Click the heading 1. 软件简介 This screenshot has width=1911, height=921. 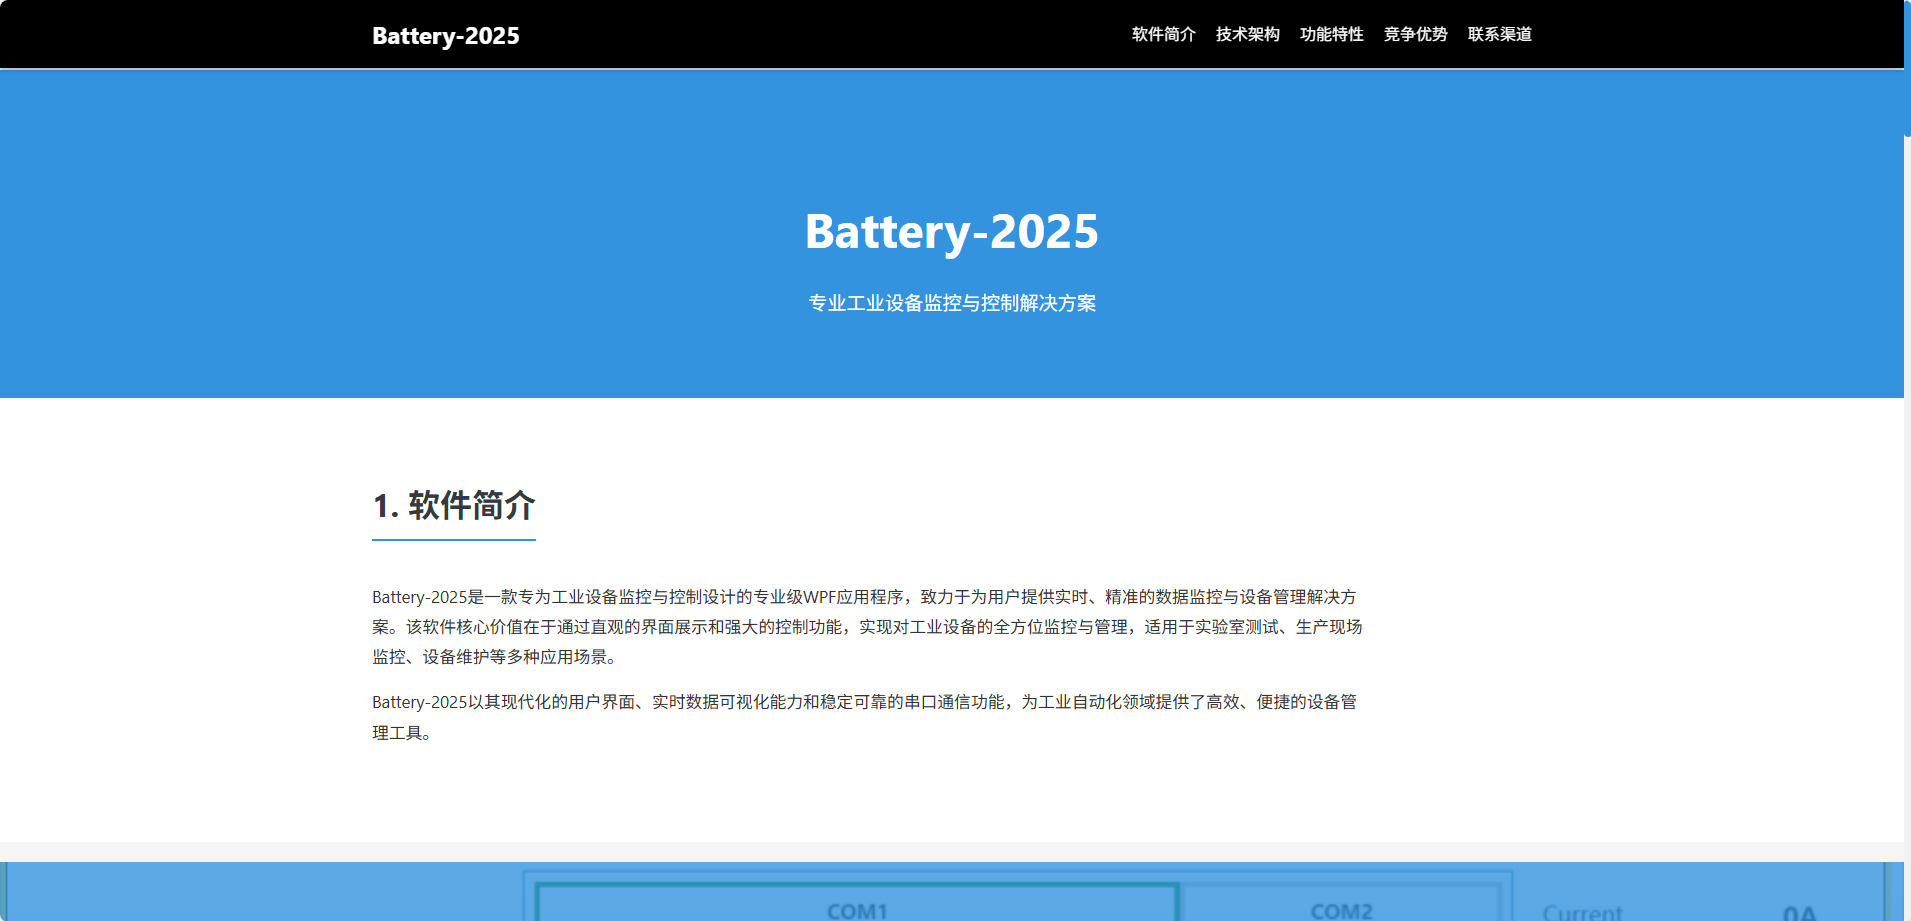pyautogui.click(x=454, y=505)
